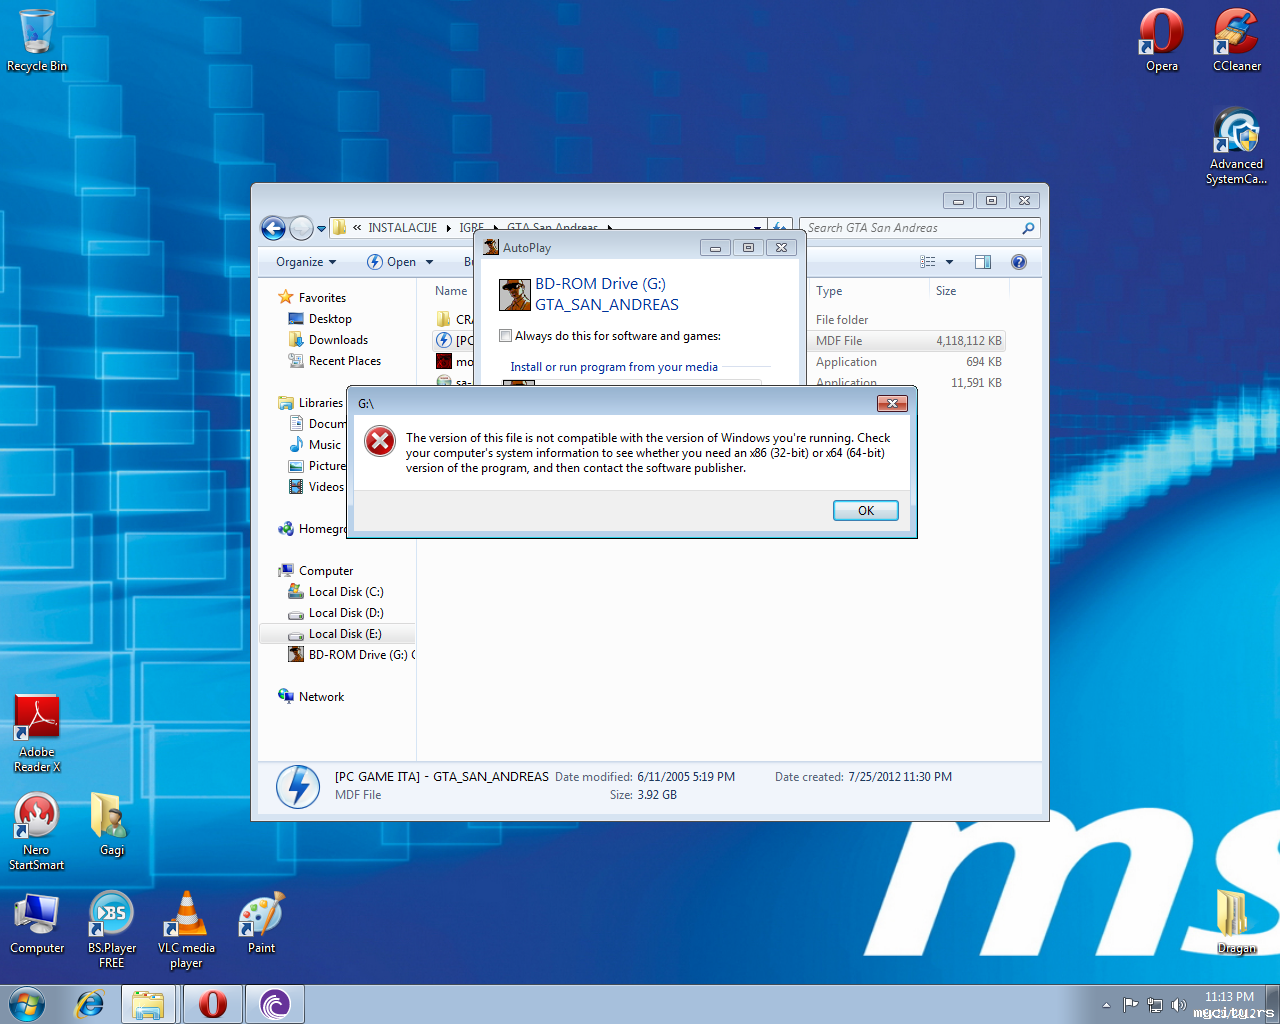Select Music under Libraries

(324, 445)
